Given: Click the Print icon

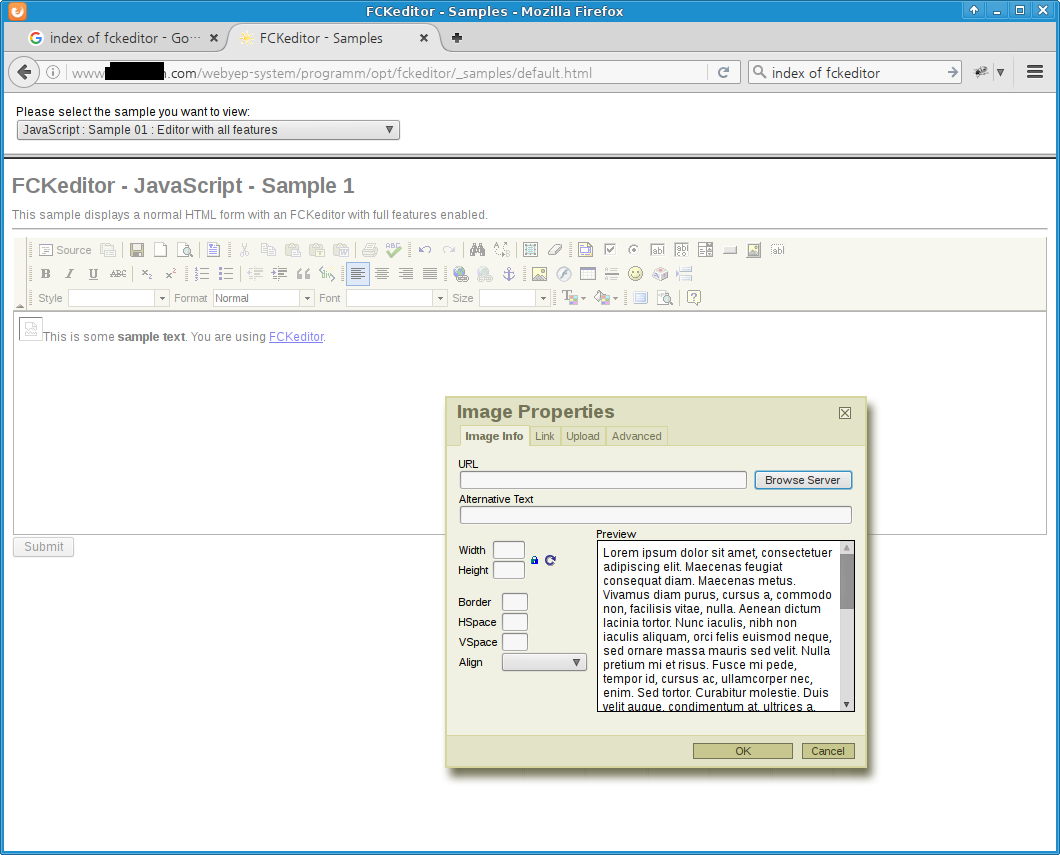Looking at the screenshot, I should pos(369,250).
